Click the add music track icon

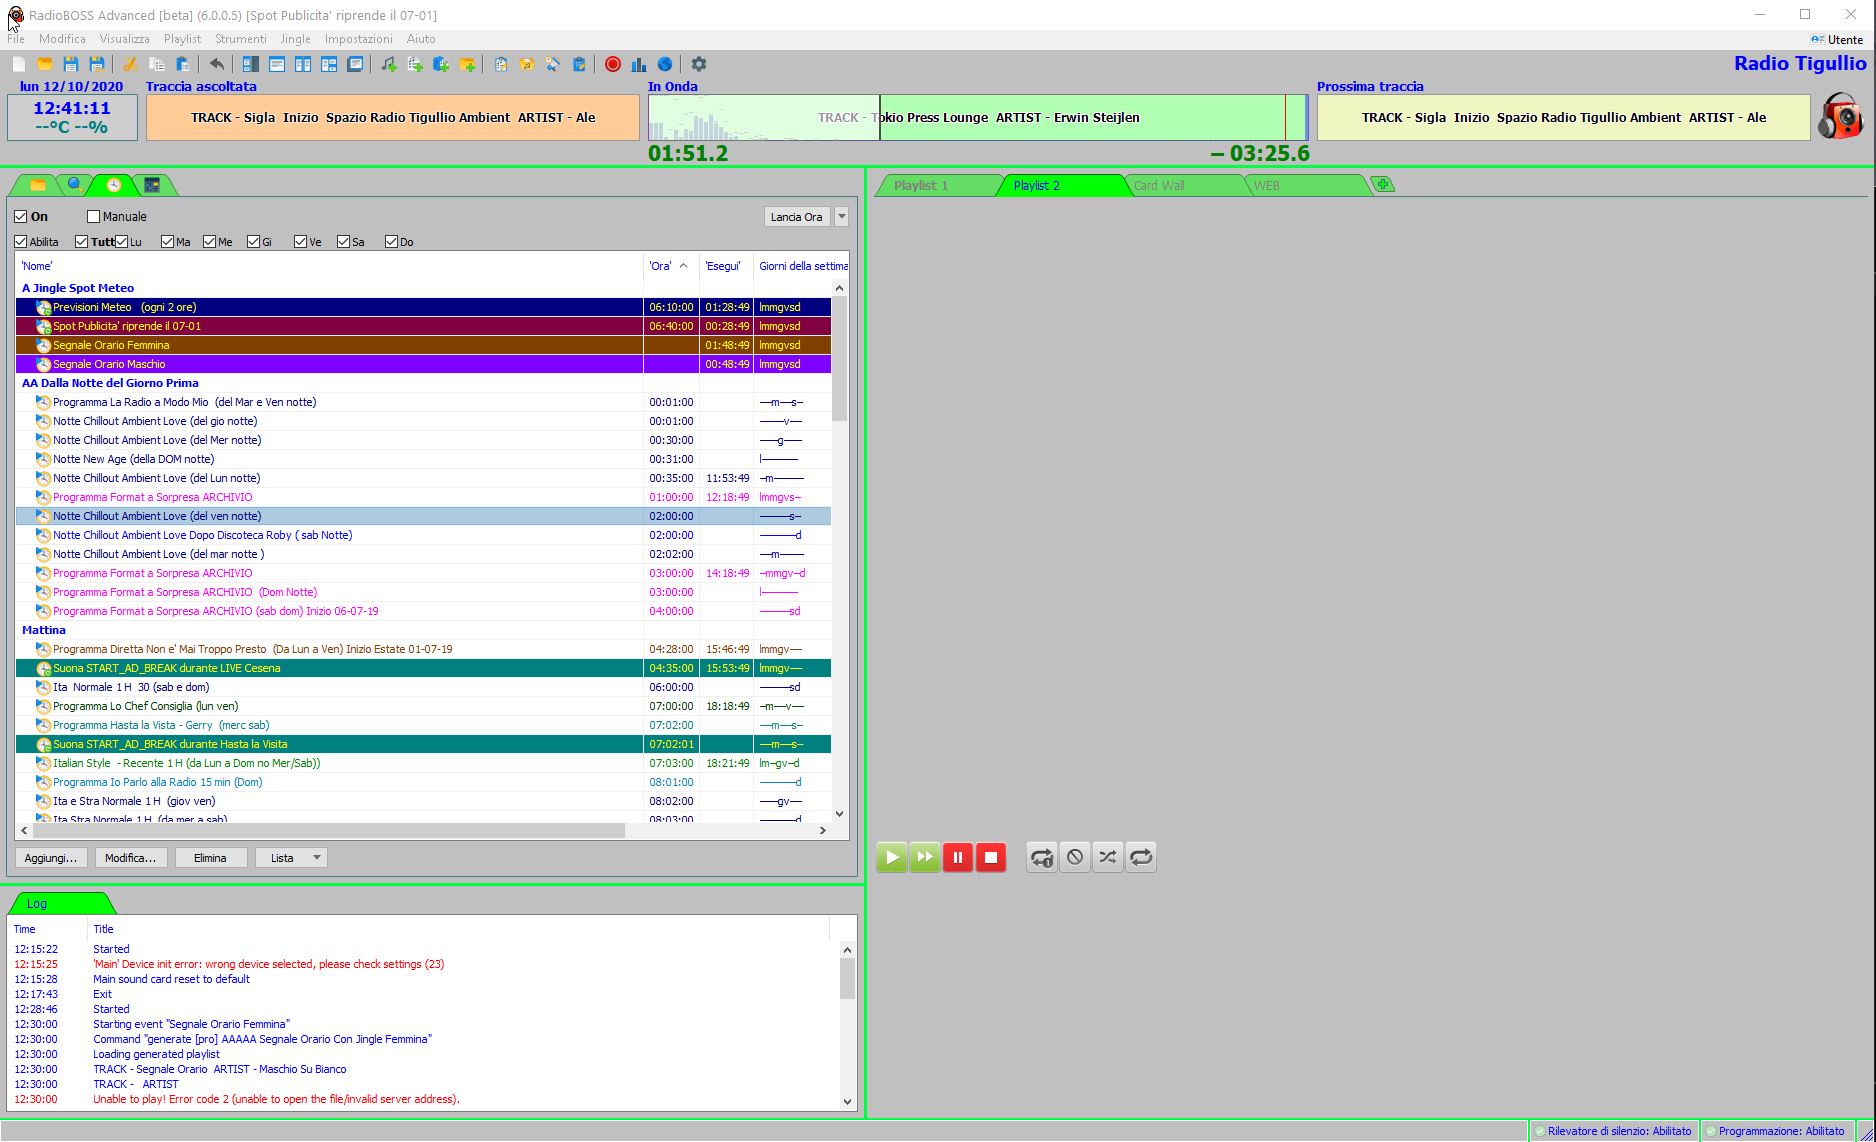pos(389,64)
